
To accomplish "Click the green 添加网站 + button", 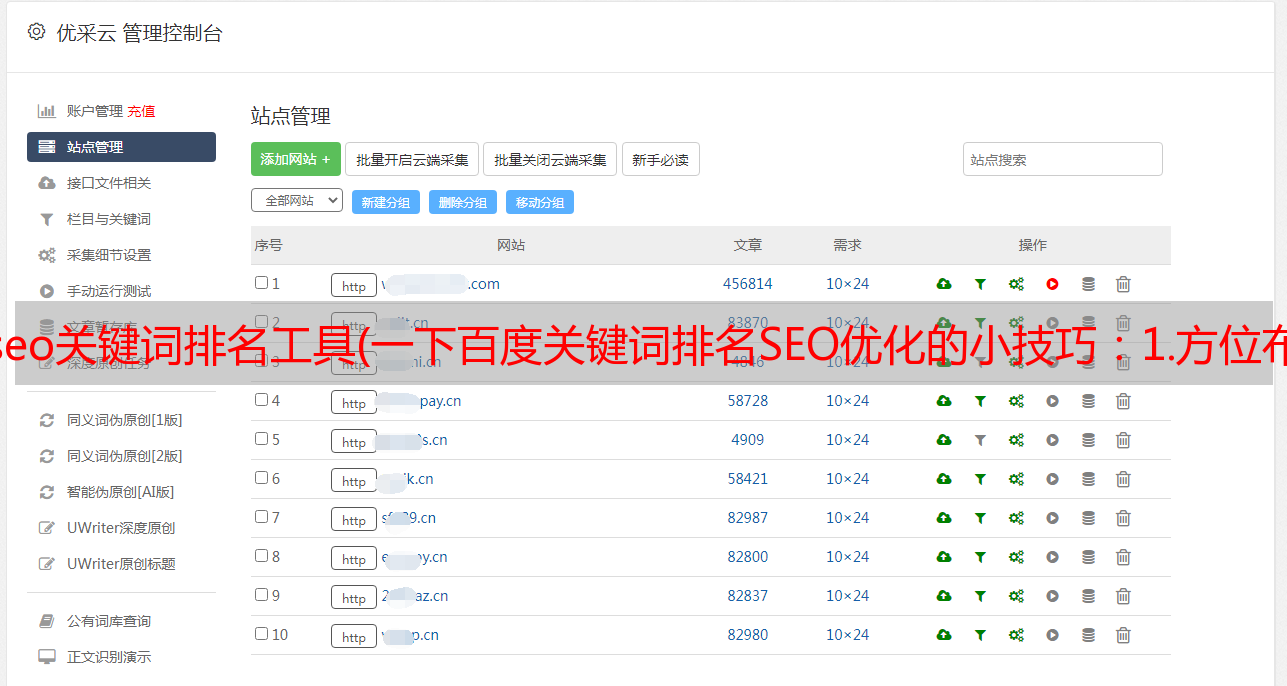I will [296, 159].
